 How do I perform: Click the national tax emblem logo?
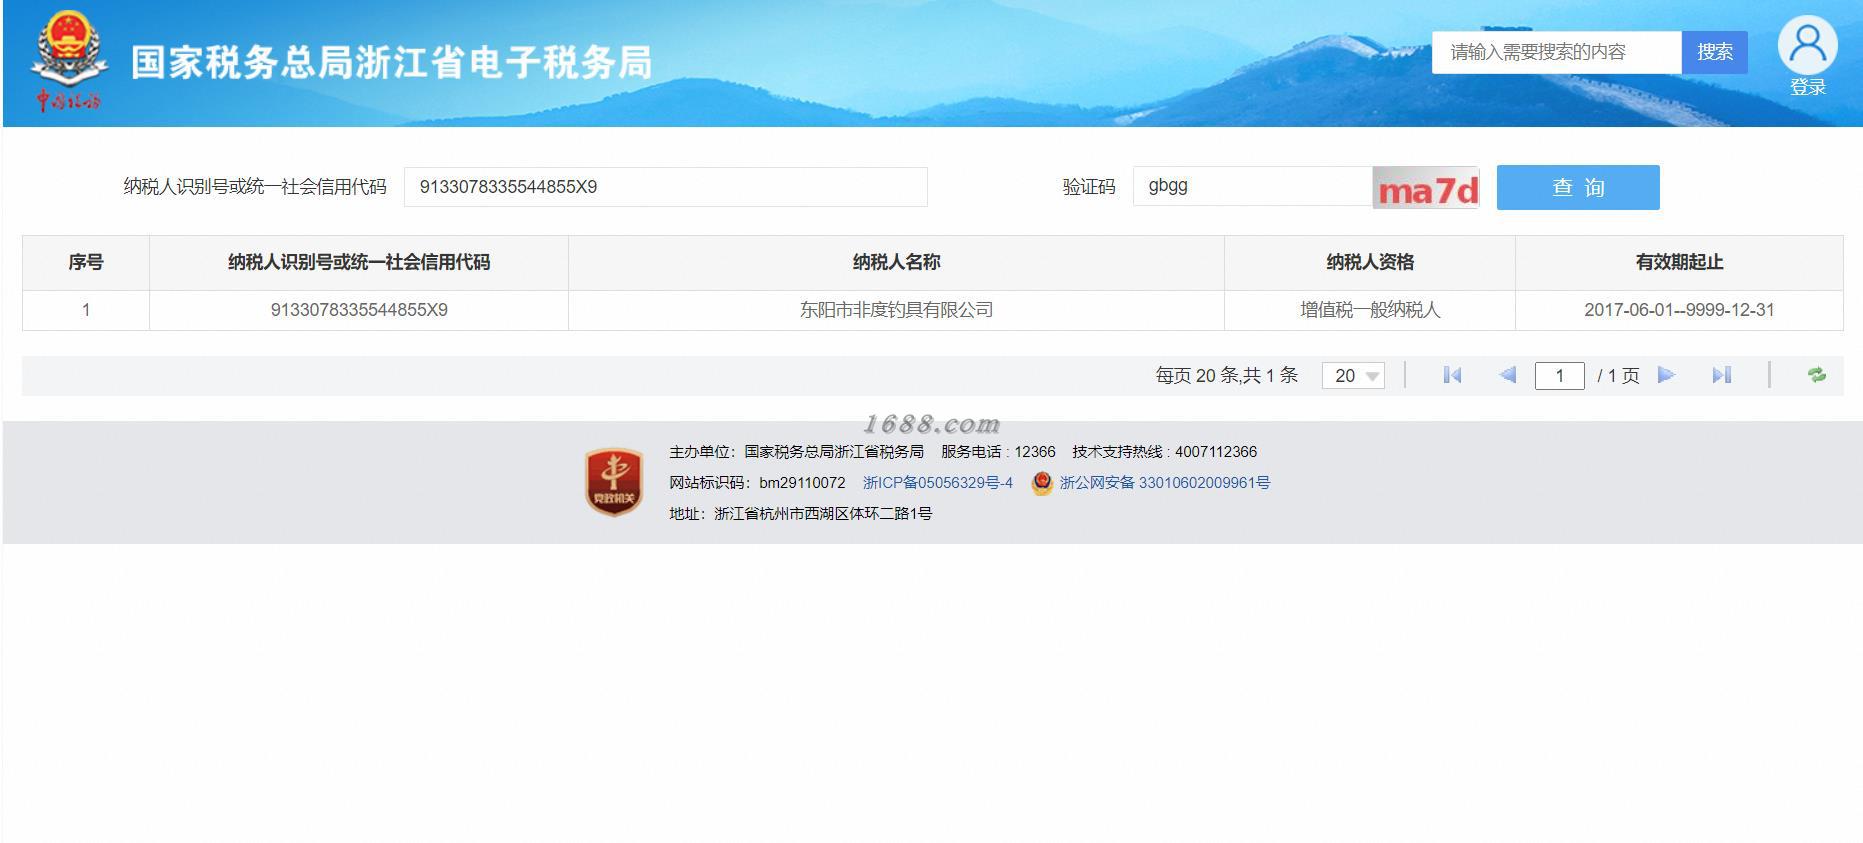pos(67,60)
